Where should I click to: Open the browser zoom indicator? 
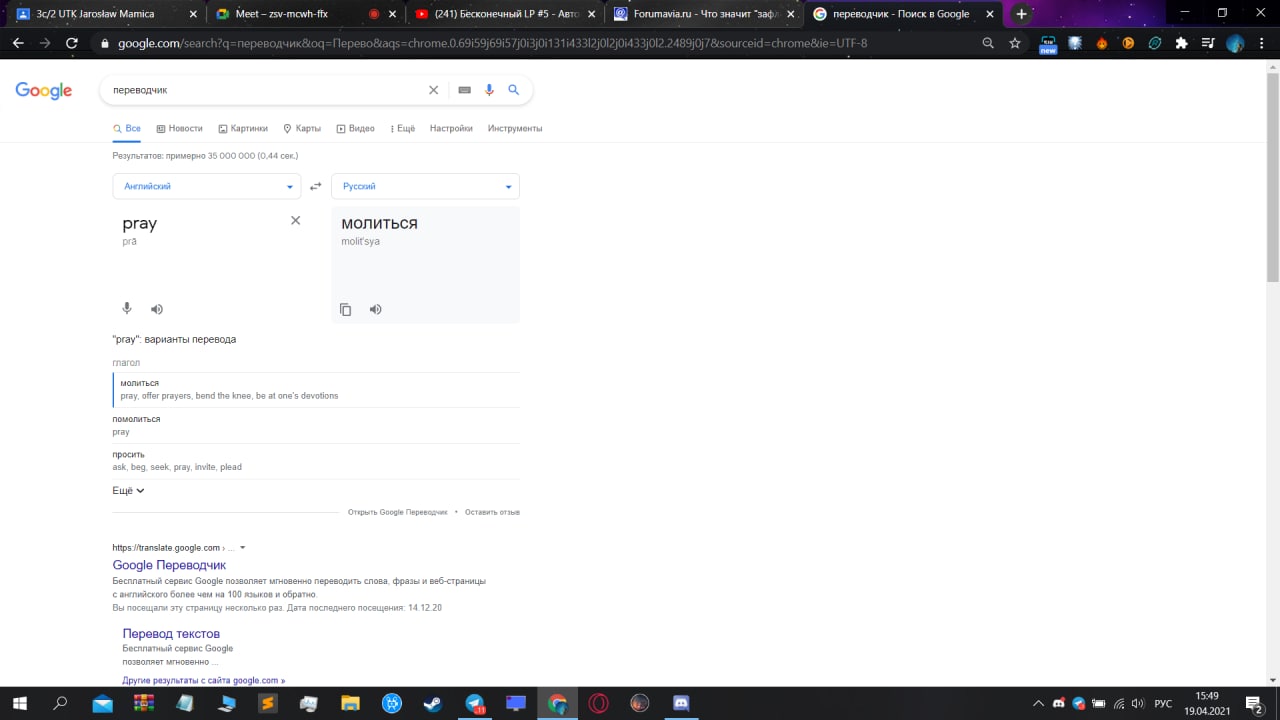click(x=988, y=43)
